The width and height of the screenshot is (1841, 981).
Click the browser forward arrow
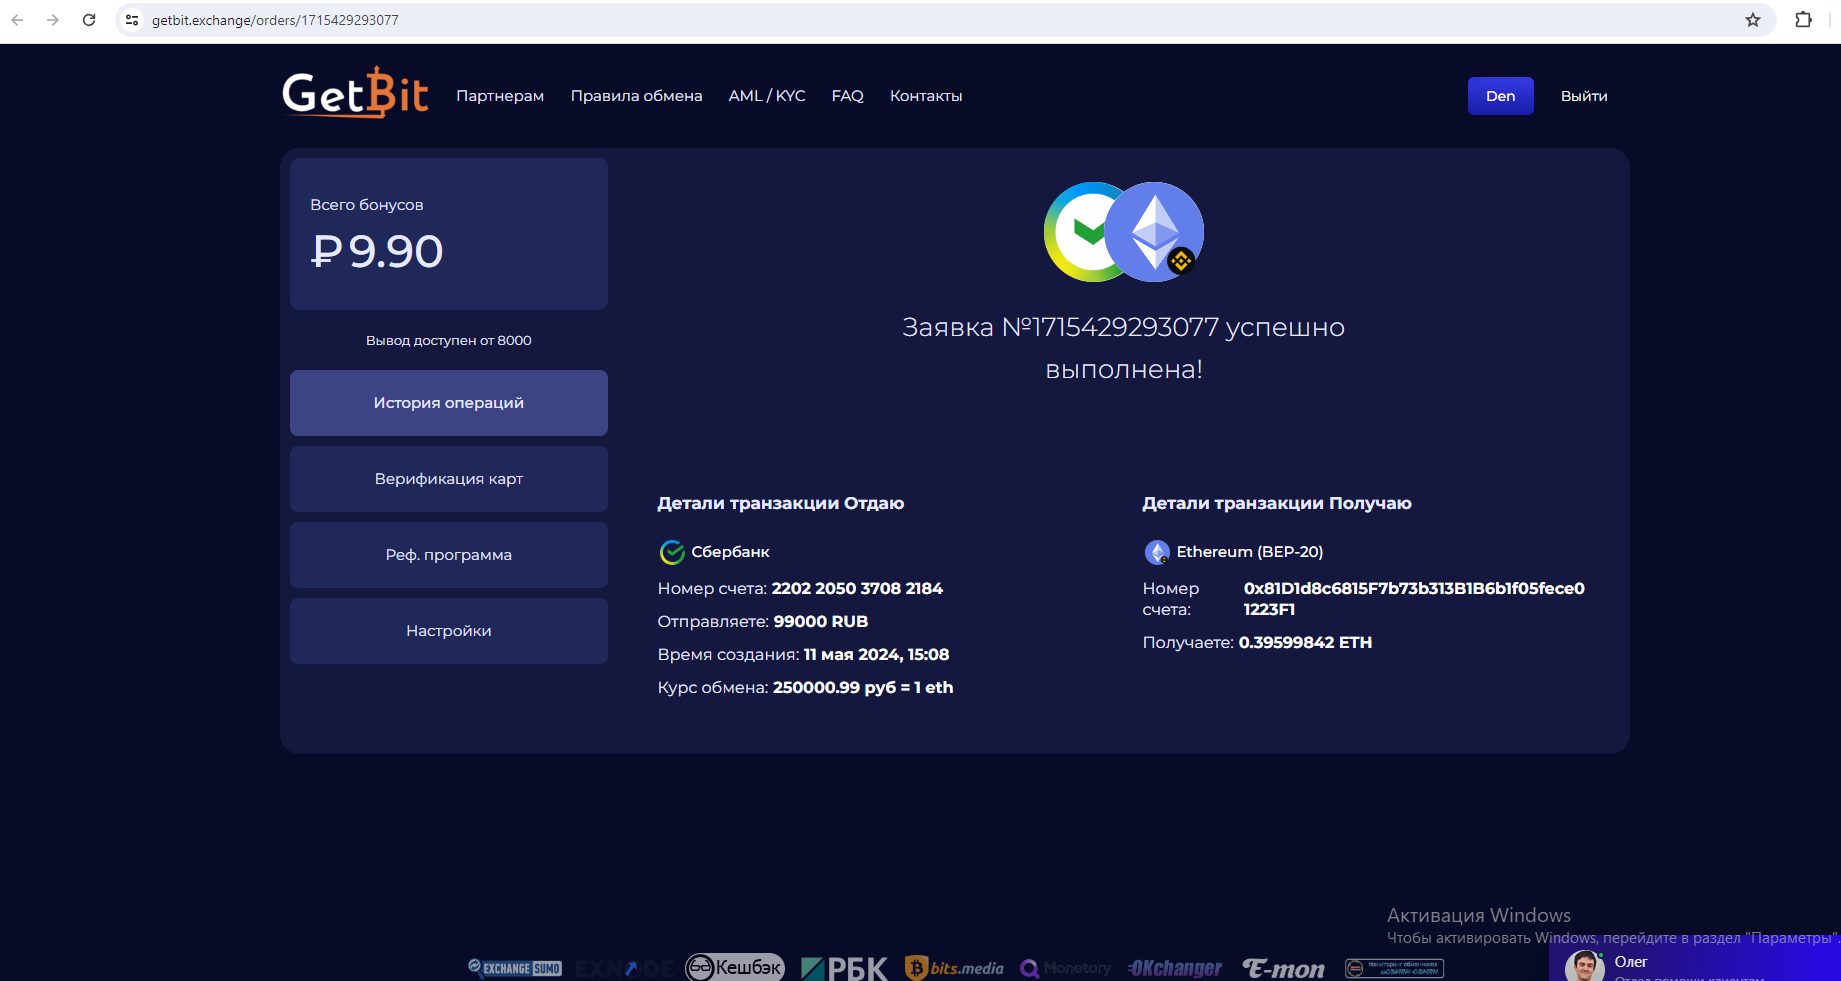(x=53, y=20)
